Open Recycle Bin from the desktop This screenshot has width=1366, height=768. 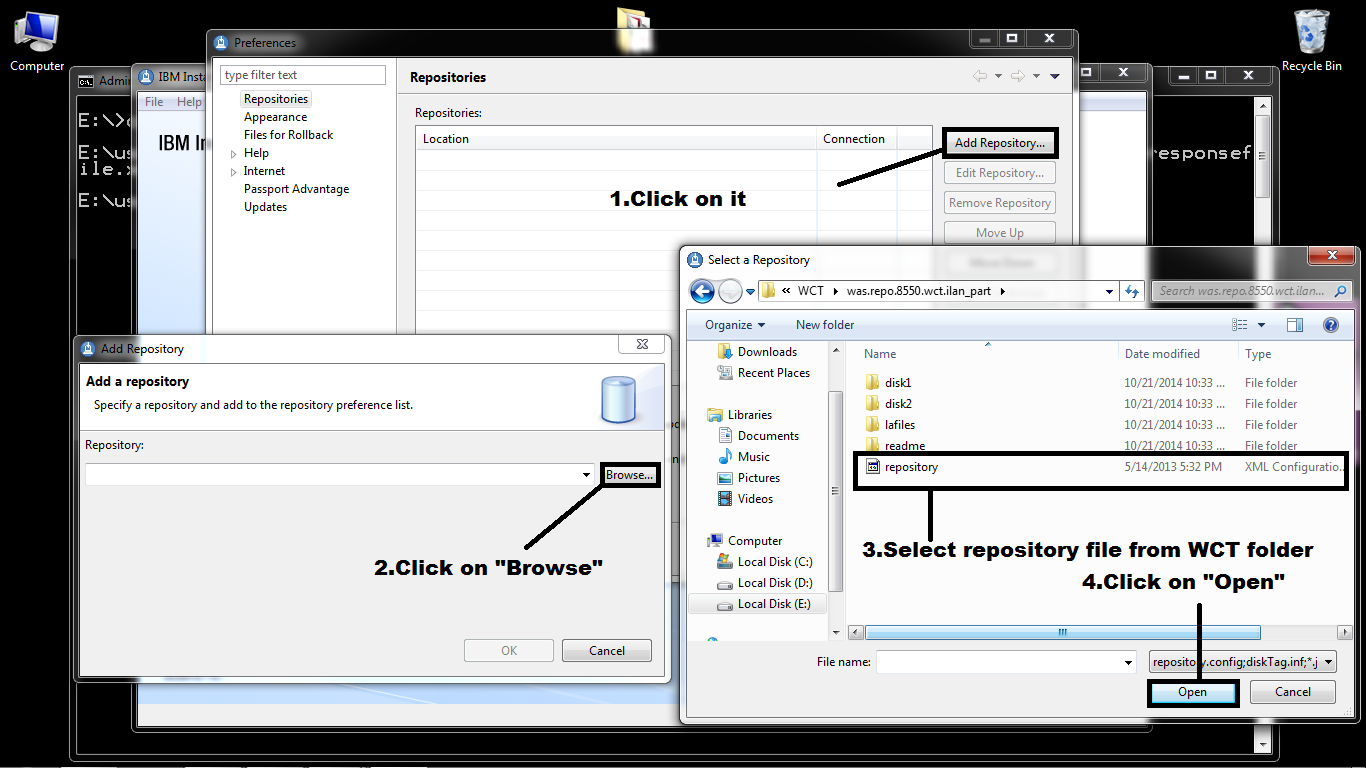[x=1312, y=30]
